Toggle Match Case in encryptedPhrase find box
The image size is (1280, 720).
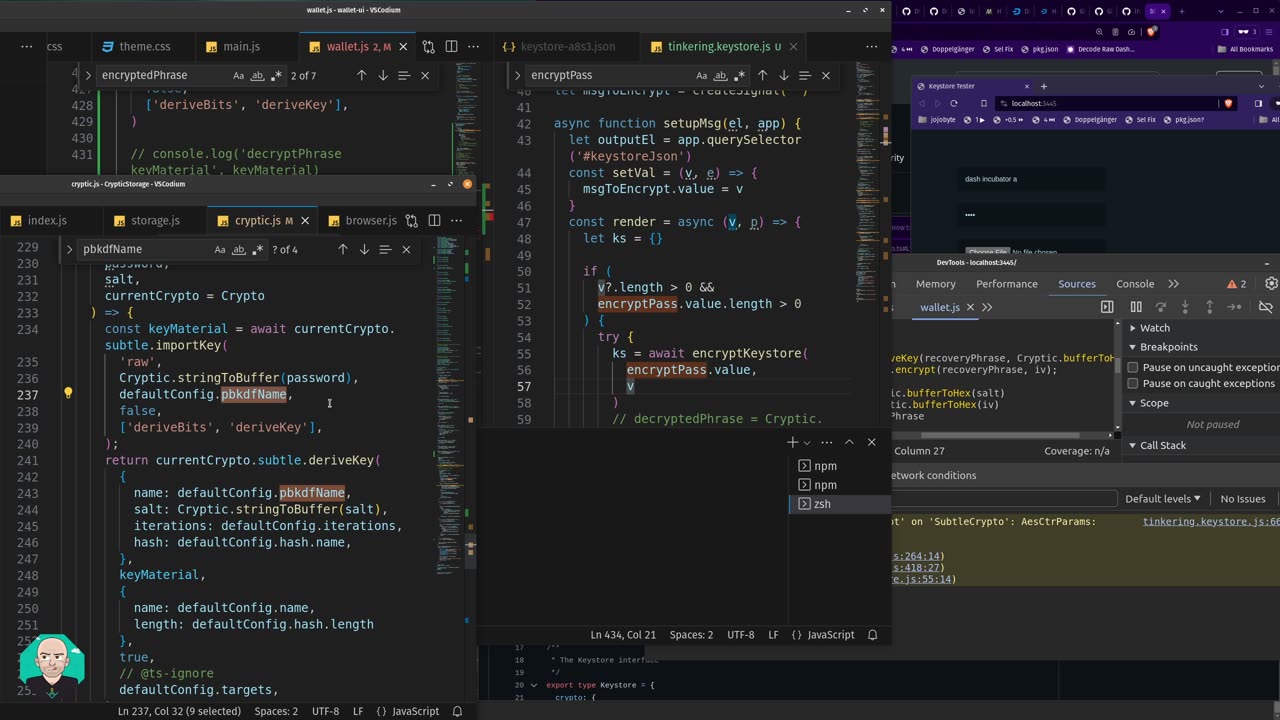(238, 75)
